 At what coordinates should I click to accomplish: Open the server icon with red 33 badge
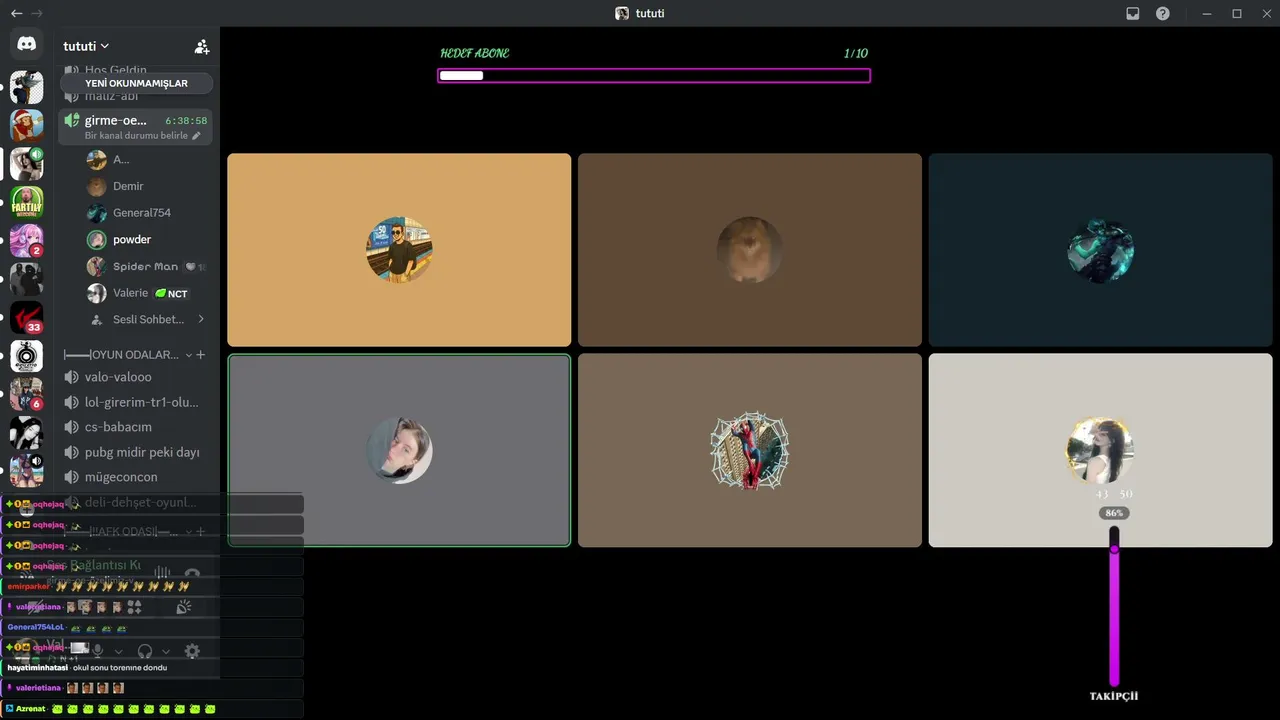point(27,318)
